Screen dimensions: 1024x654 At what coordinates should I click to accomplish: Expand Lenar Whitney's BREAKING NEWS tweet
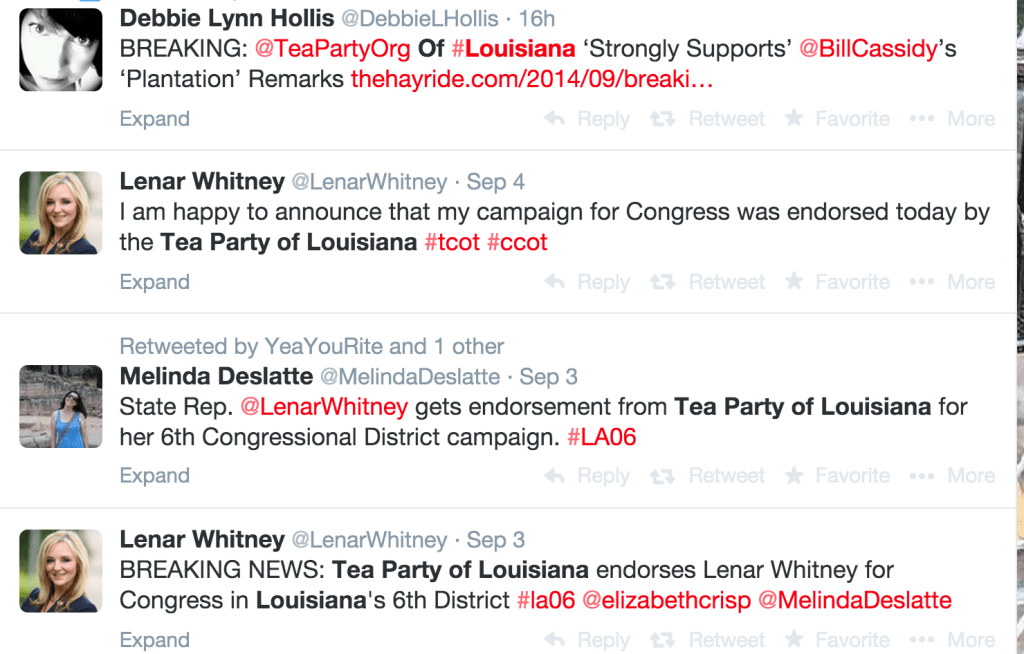pos(154,639)
